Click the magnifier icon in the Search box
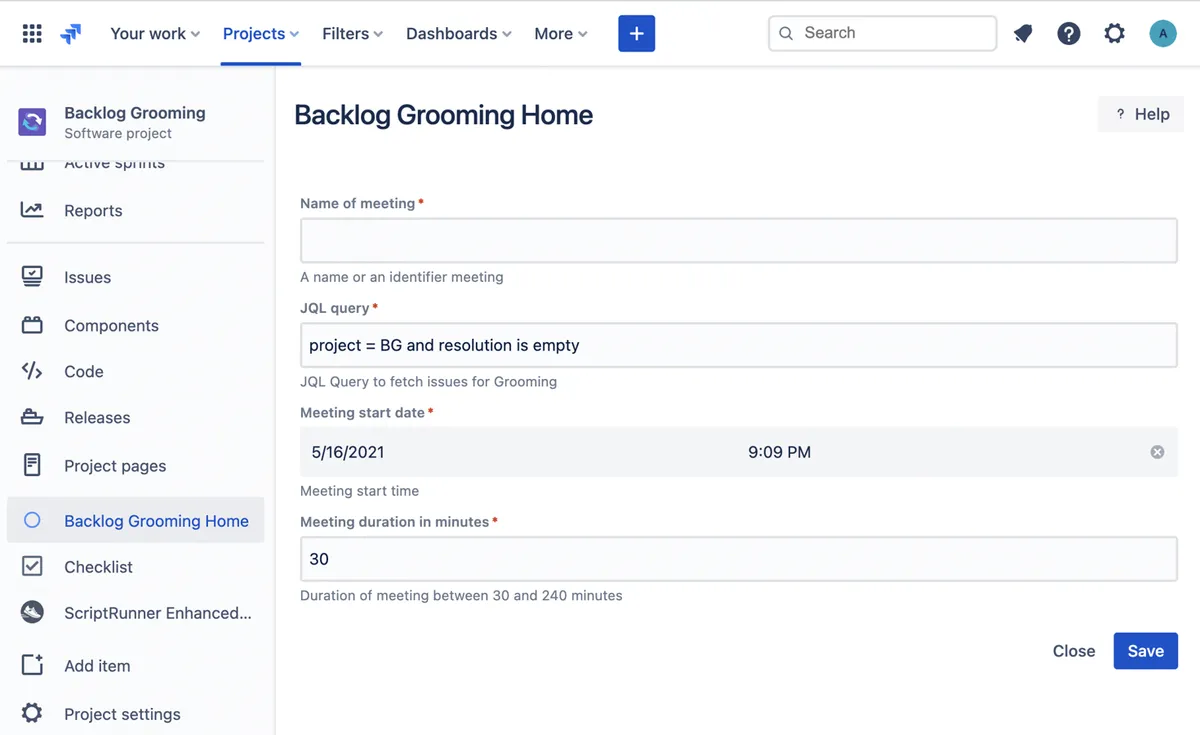Image resolution: width=1200 pixels, height=735 pixels. pos(786,33)
